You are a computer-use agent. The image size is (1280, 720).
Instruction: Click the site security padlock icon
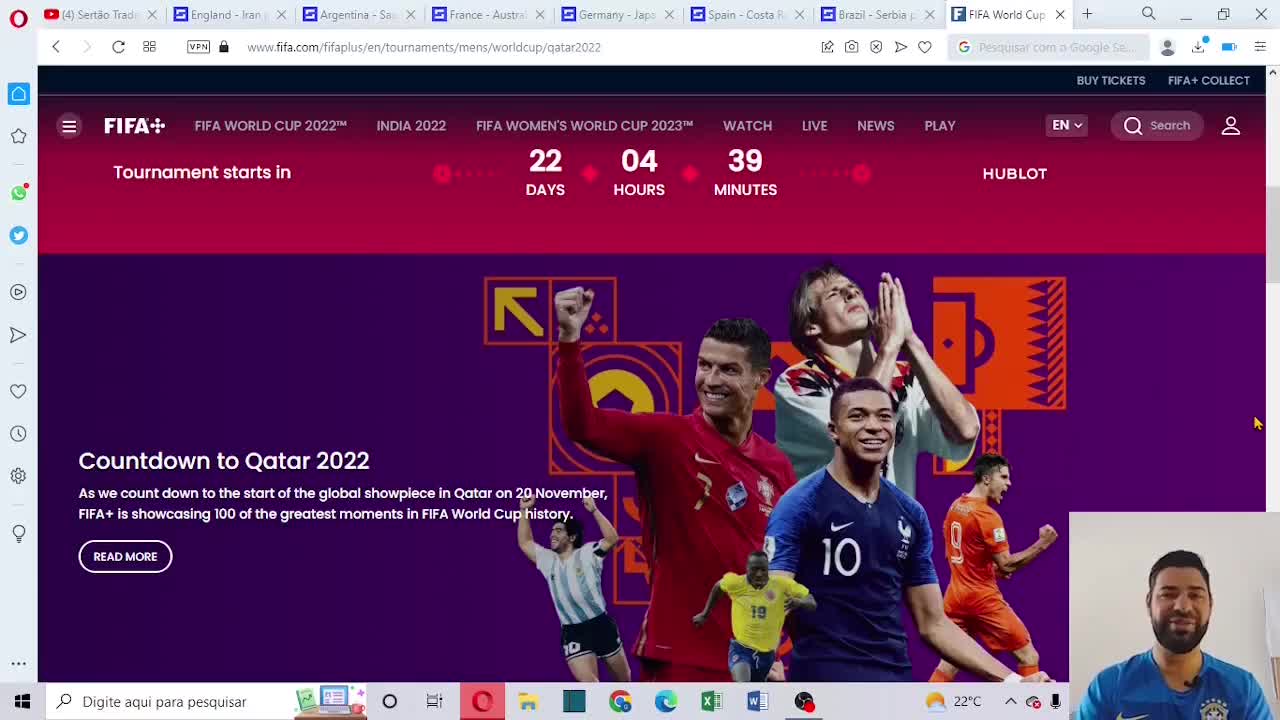(x=223, y=47)
